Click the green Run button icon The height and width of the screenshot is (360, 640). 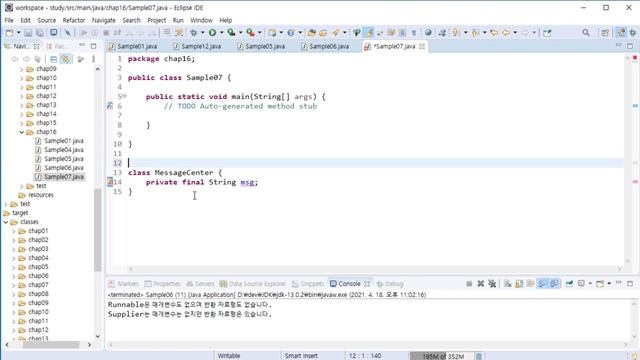pyautogui.click(x=212, y=33)
